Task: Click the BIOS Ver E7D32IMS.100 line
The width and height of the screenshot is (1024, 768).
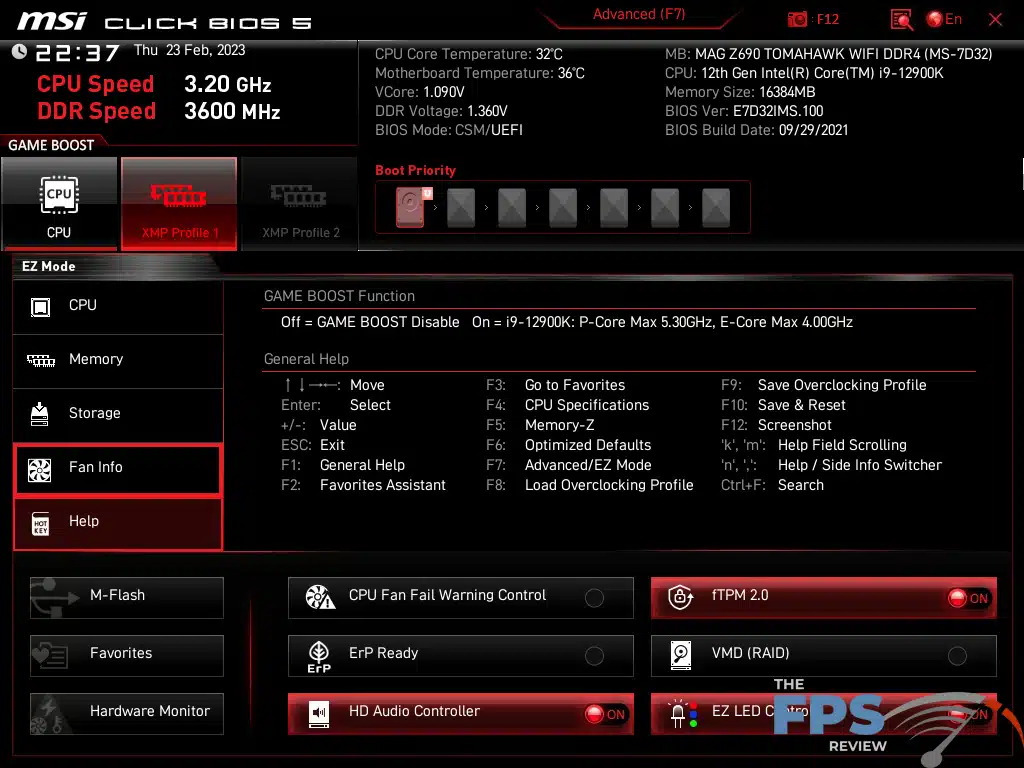Action: coord(744,111)
